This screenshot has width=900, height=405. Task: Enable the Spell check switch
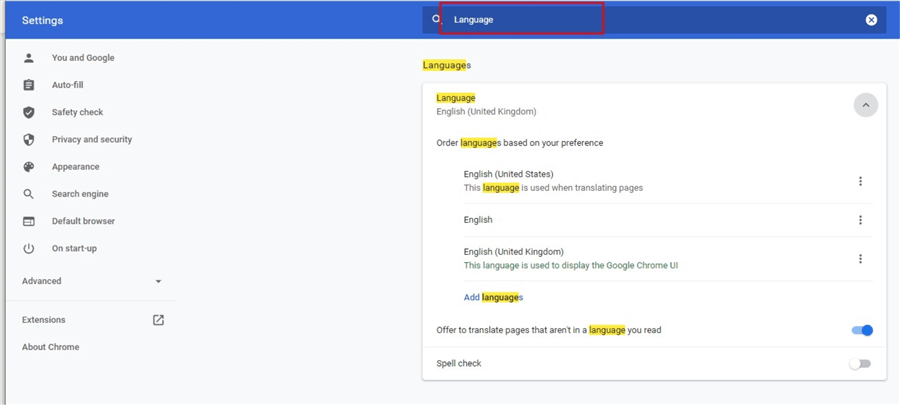pos(860,364)
